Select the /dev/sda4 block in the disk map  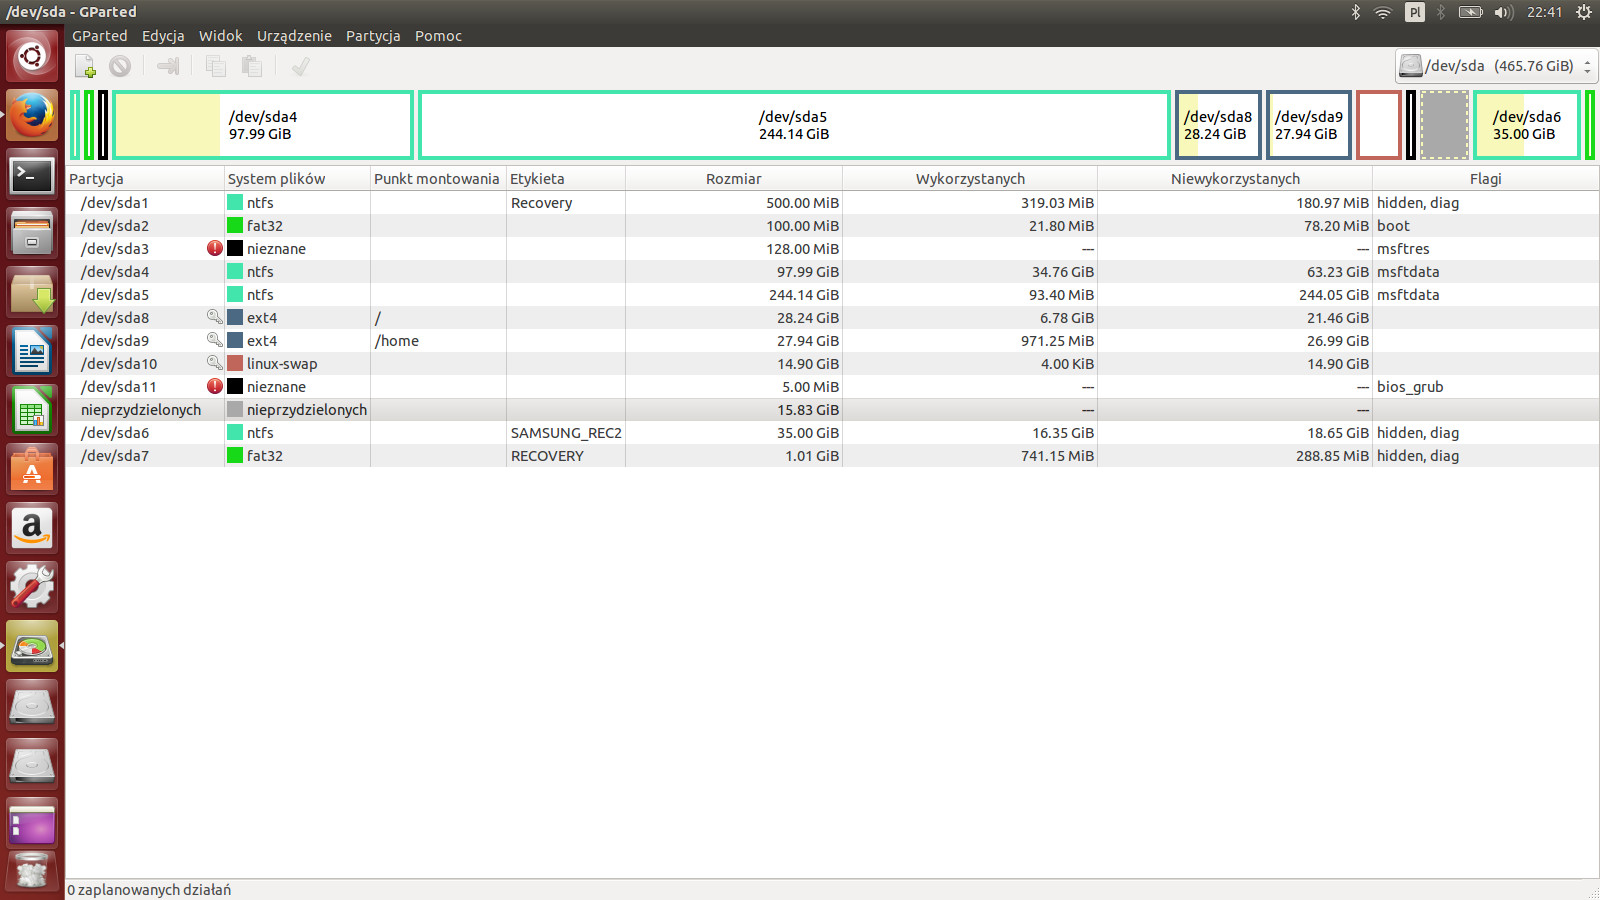263,125
